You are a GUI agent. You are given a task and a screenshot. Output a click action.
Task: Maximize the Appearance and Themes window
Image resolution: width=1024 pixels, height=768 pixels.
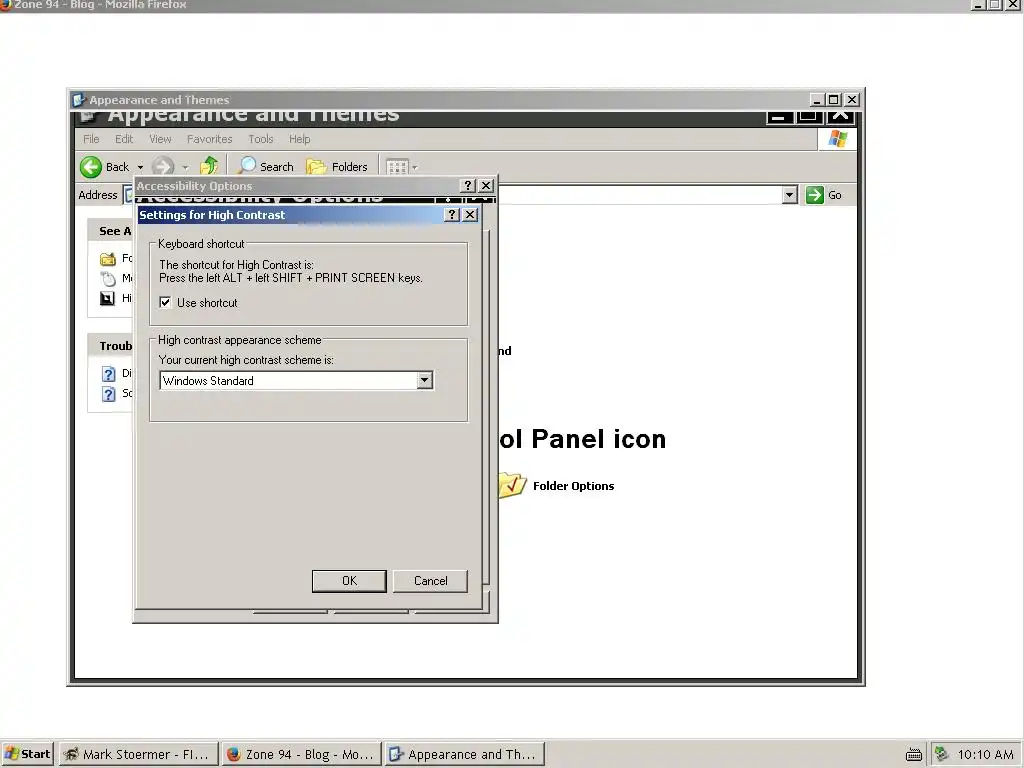click(834, 100)
